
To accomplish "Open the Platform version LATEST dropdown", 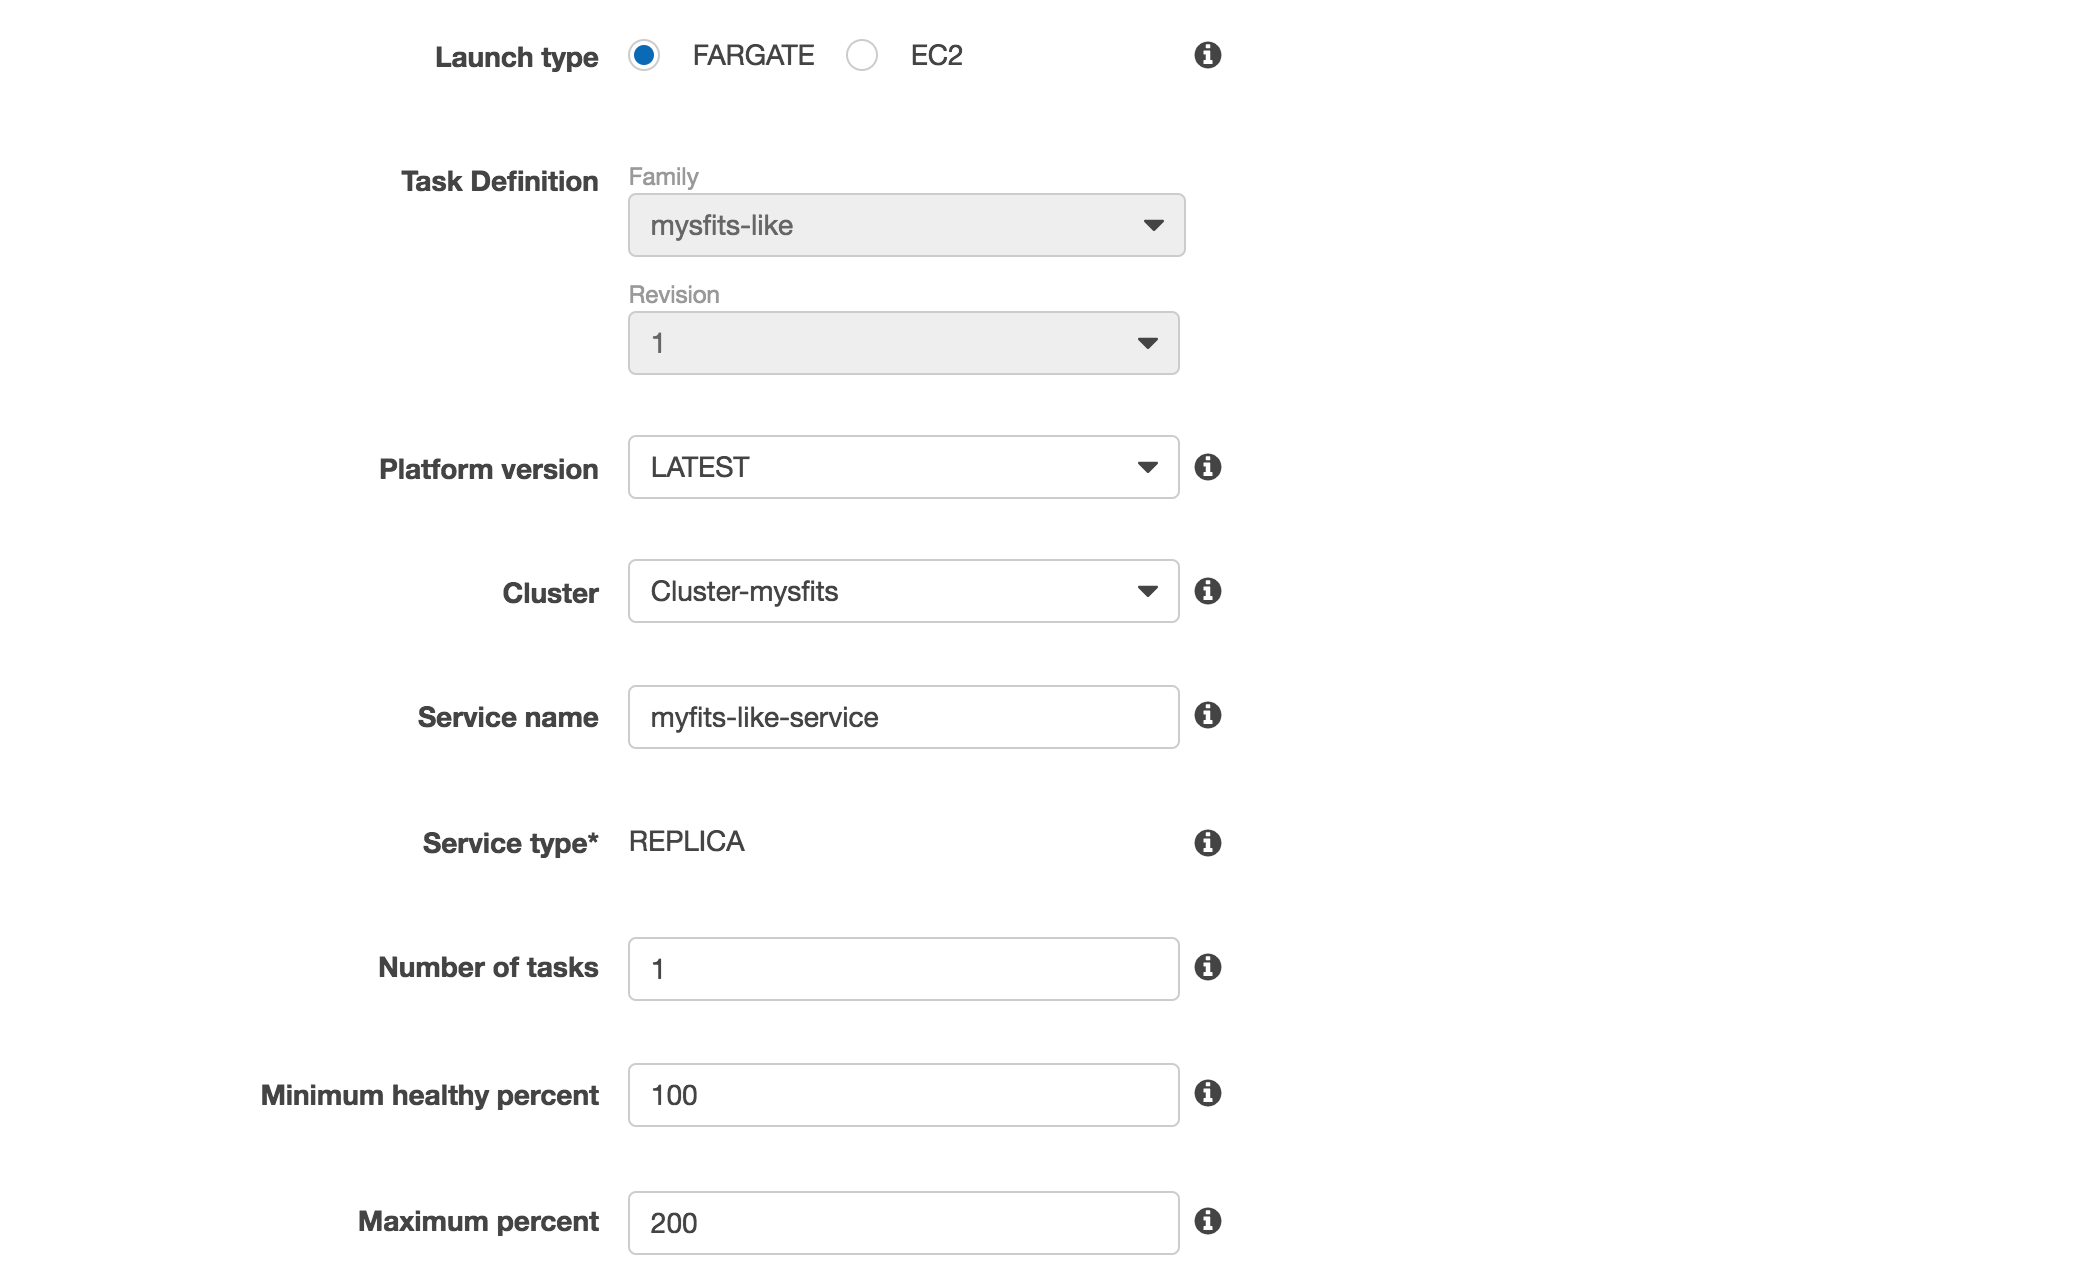I will [904, 467].
